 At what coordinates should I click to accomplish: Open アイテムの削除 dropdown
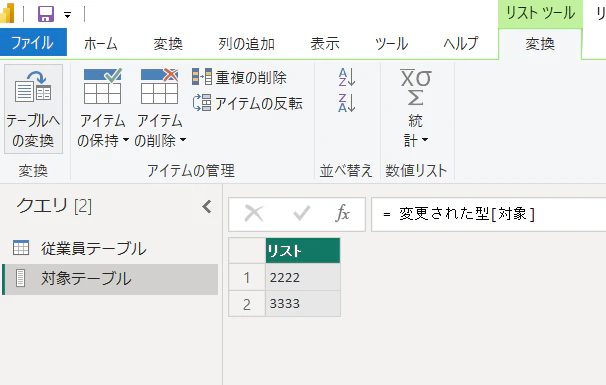(x=160, y=108)
